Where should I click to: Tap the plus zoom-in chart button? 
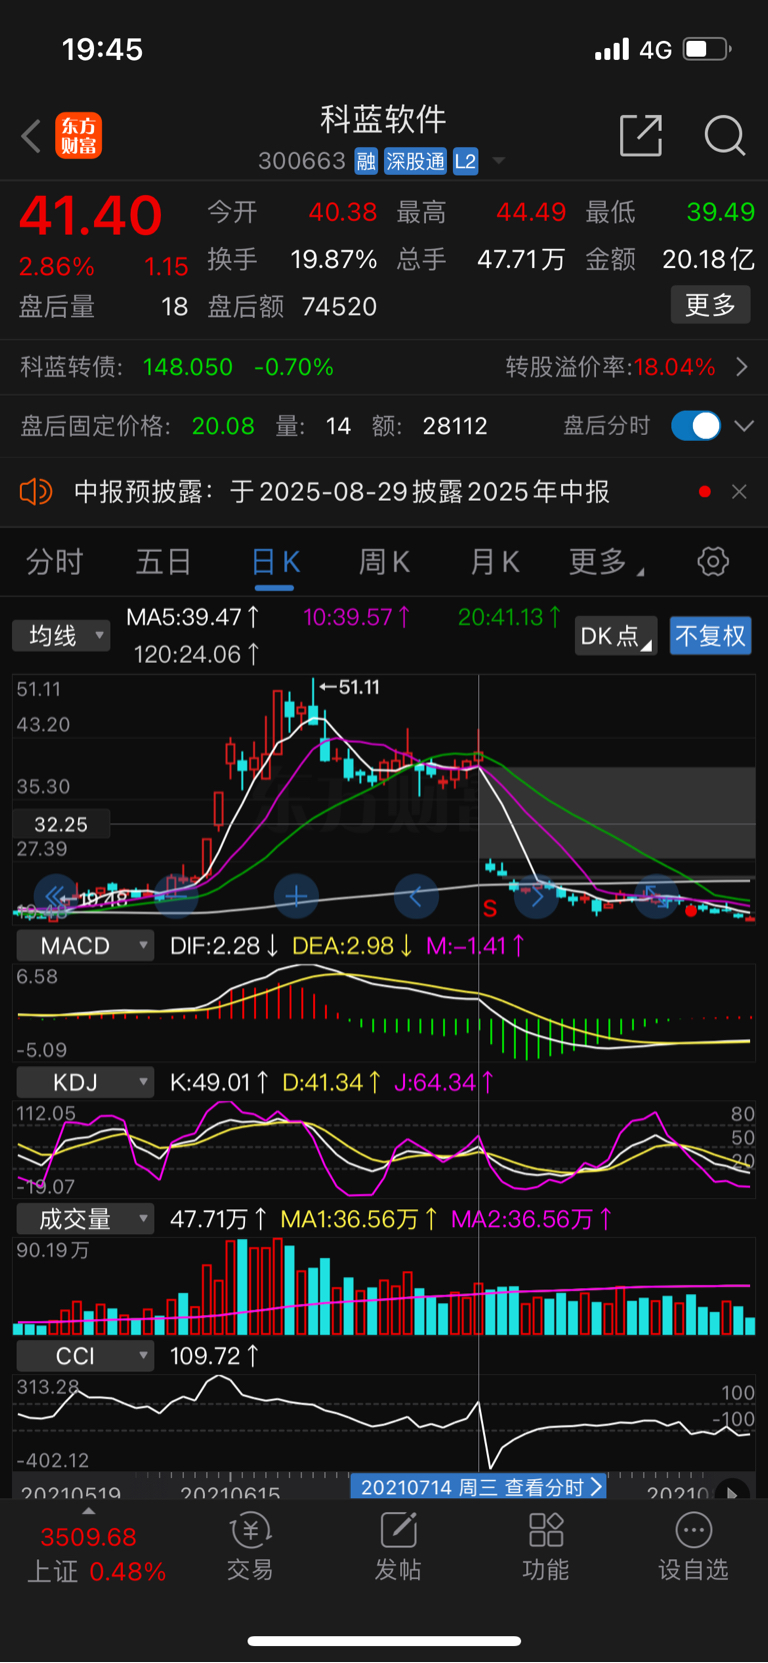click(296, 897)
